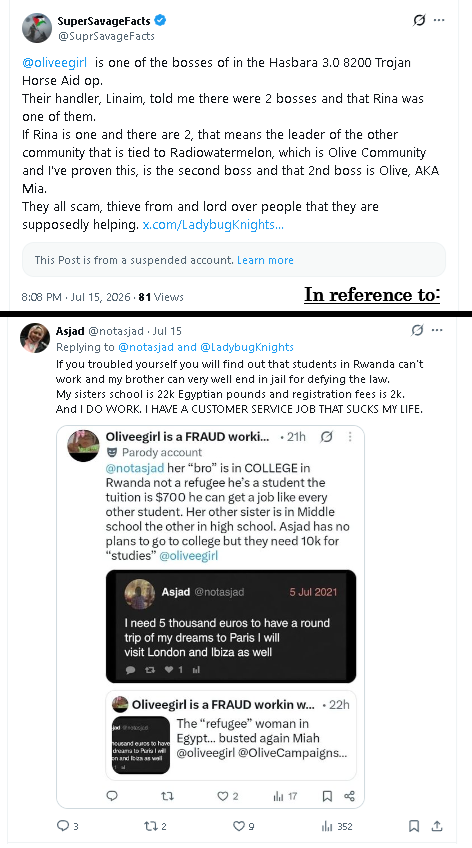The width and height of the screenshot is (472, 848).
Task: Open more options on Asjad's reply
Action: [x=437, y=330]
